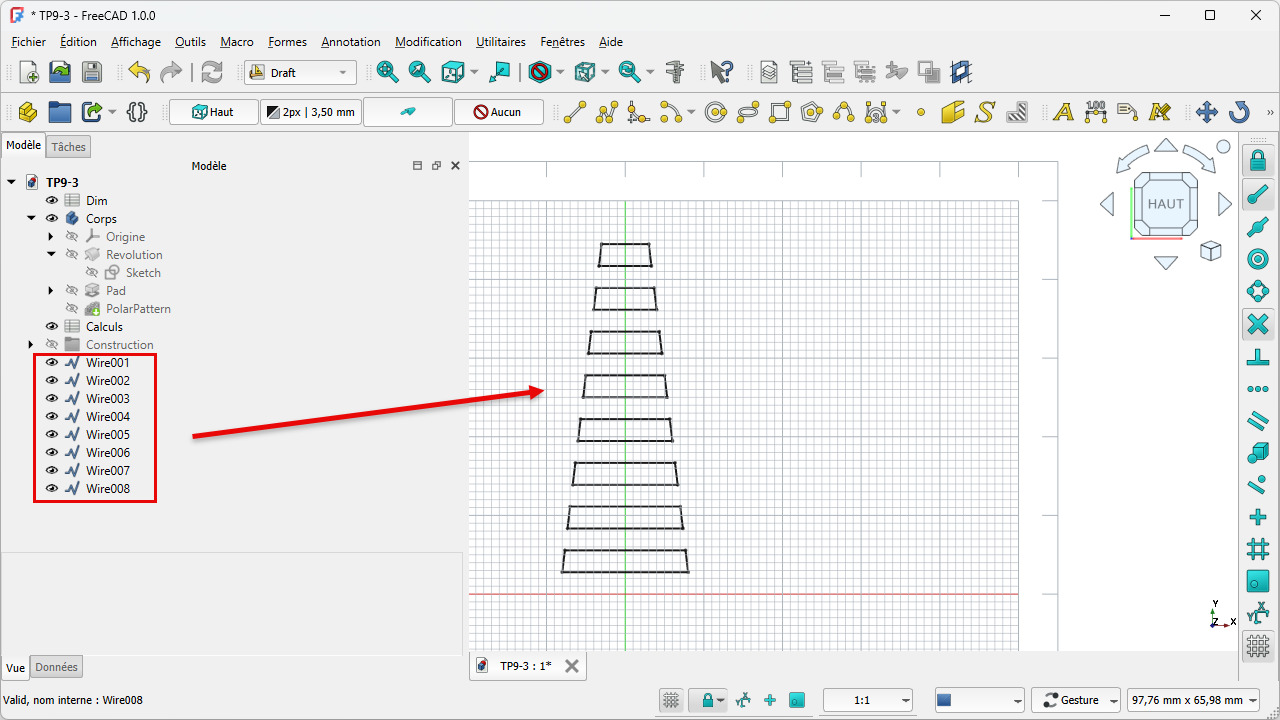The height and width of the screenshot is (720, 1280).
Task: Toggle the snap lock in right toolbar
Action: (x=1258, y=160)
